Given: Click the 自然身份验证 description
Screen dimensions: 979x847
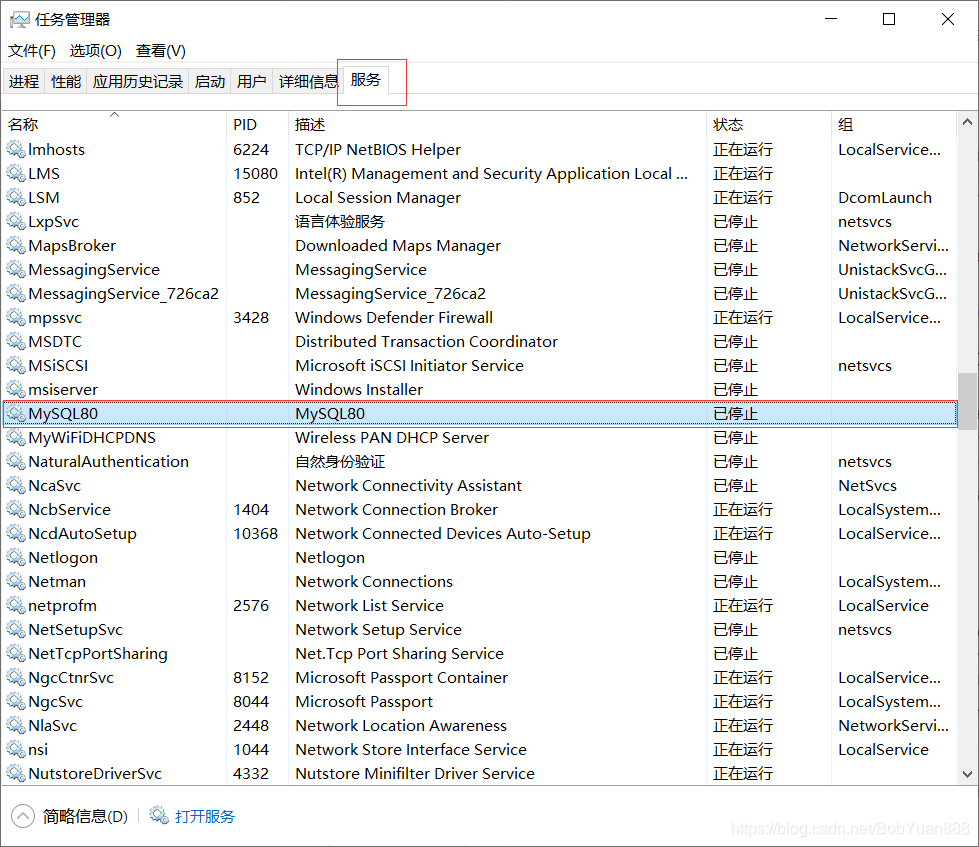Looking at the screenshot, I should 340,462.
